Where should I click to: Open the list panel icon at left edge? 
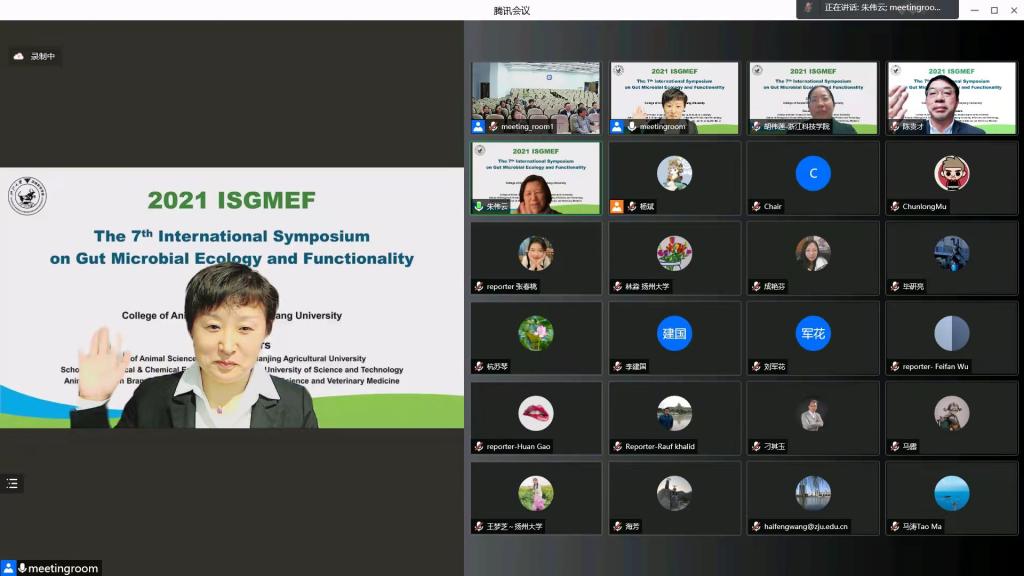click(12, 484)
